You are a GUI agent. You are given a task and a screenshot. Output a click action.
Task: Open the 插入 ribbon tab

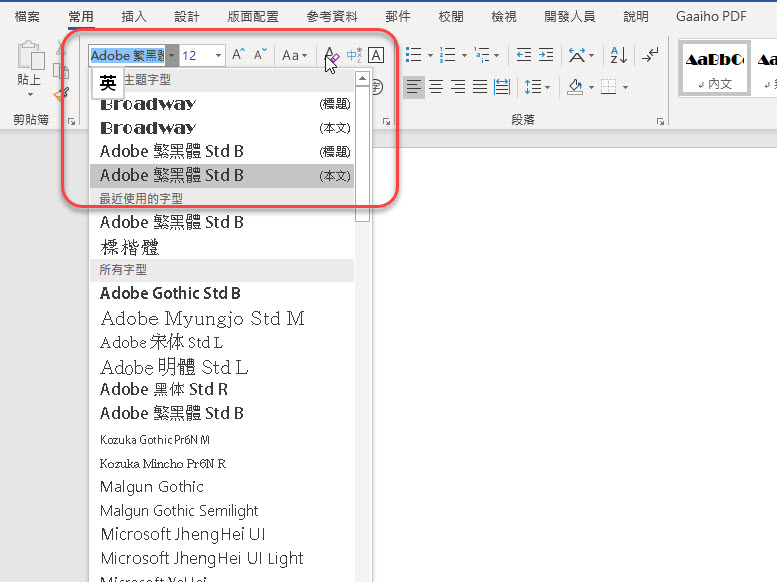tap(133, 17)
